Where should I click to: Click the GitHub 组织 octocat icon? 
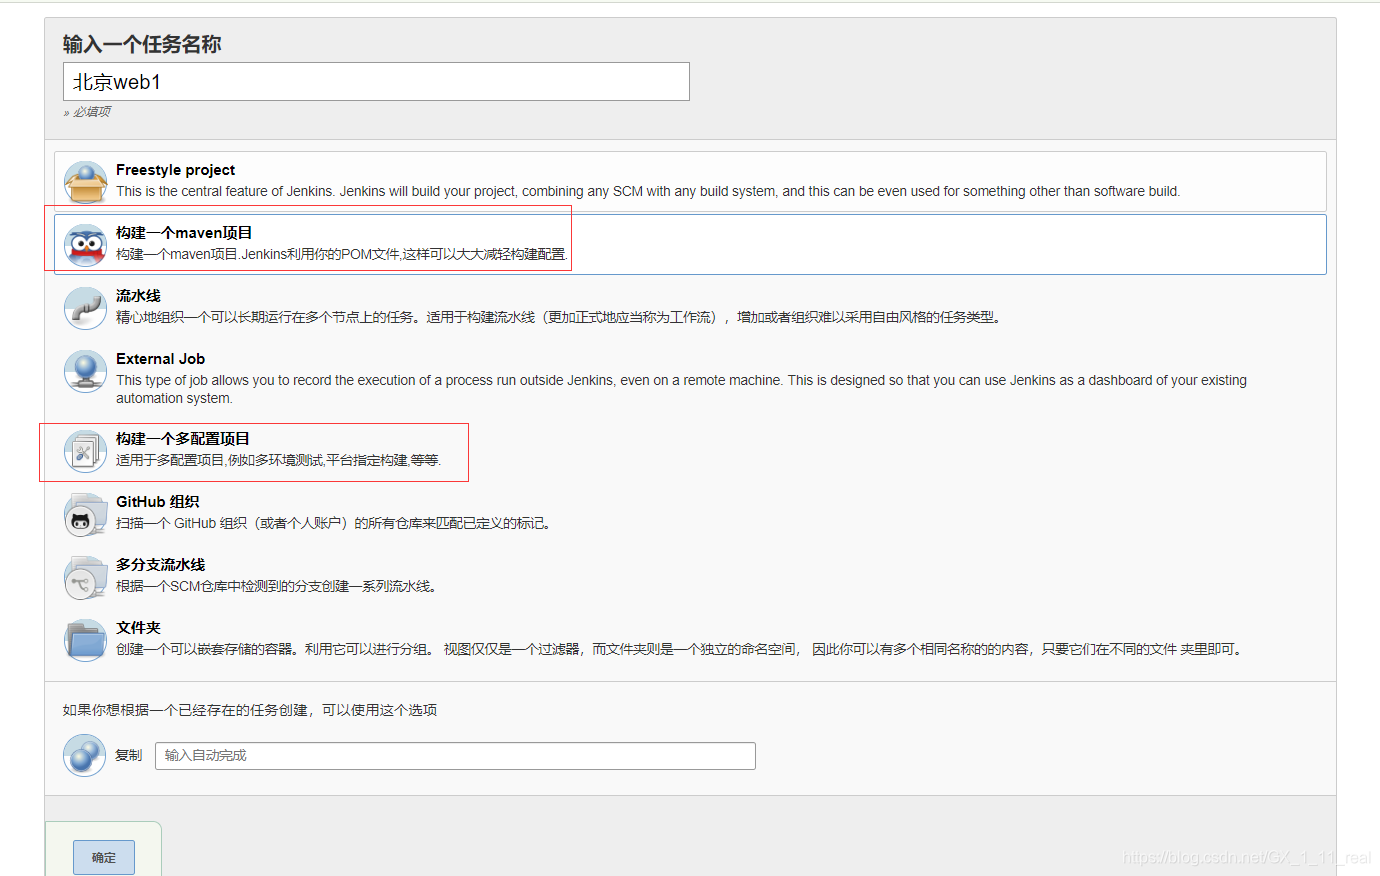tap(85, 514)
